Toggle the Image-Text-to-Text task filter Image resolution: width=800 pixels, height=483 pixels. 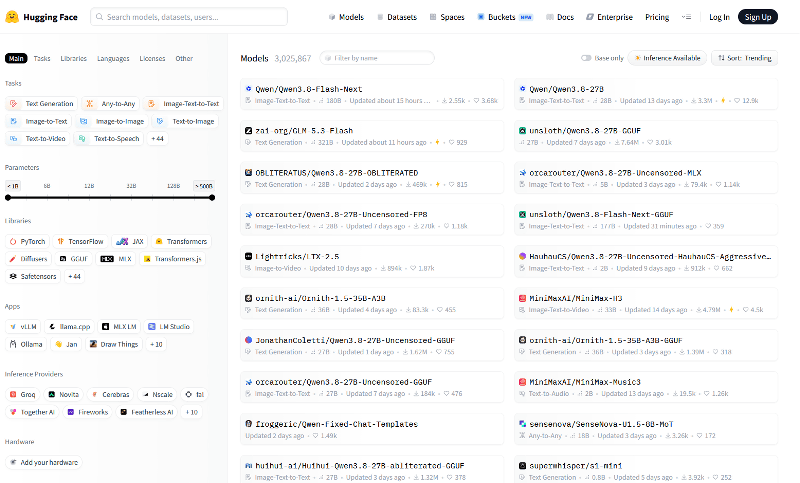183,104
